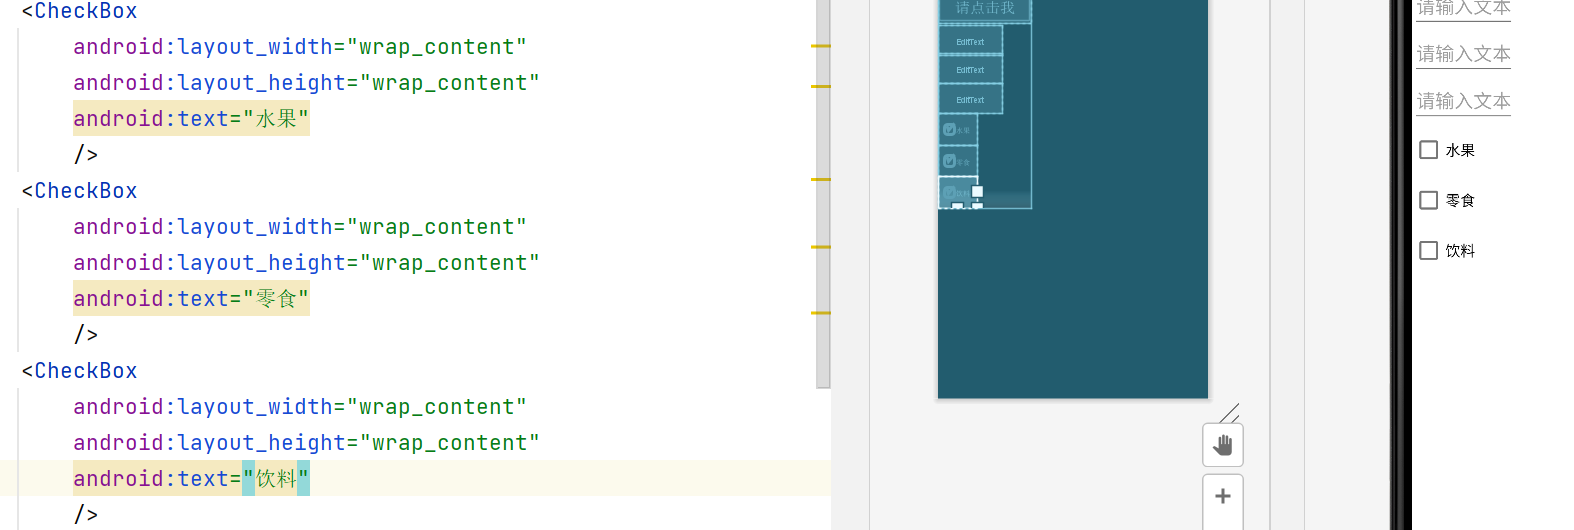The height and width of the screenshot is (530, 1574).
Task: Select 饮料 checkbox in blueprint view
Action: [958, 192]
